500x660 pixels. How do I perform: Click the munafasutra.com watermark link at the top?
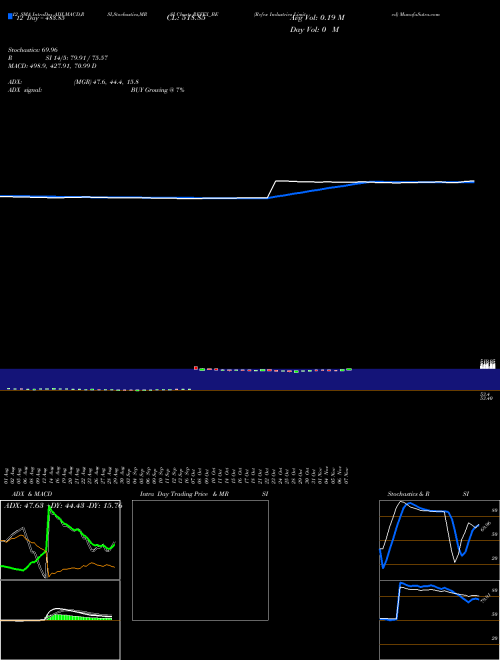pyautogui.click(x=416, y=14)
